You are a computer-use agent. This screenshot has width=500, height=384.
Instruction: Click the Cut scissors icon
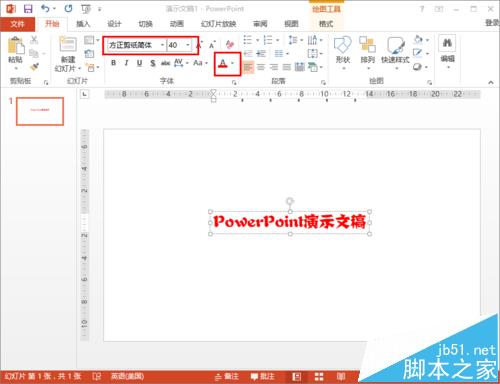[x=34, y=40]
